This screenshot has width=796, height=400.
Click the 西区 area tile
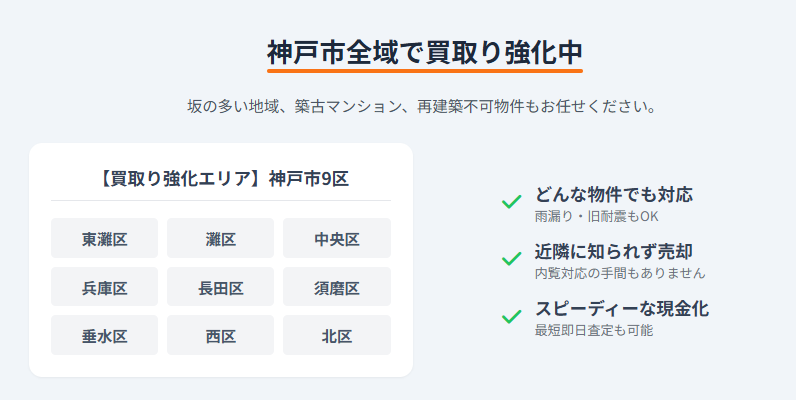coord(220,336)
